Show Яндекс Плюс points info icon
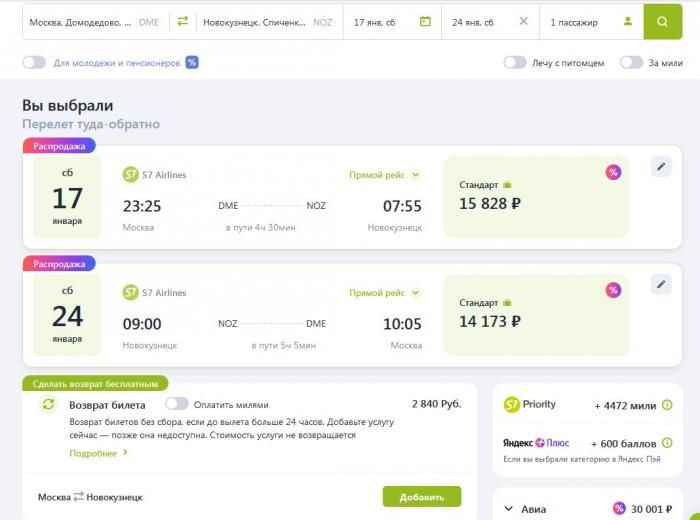 667,443
